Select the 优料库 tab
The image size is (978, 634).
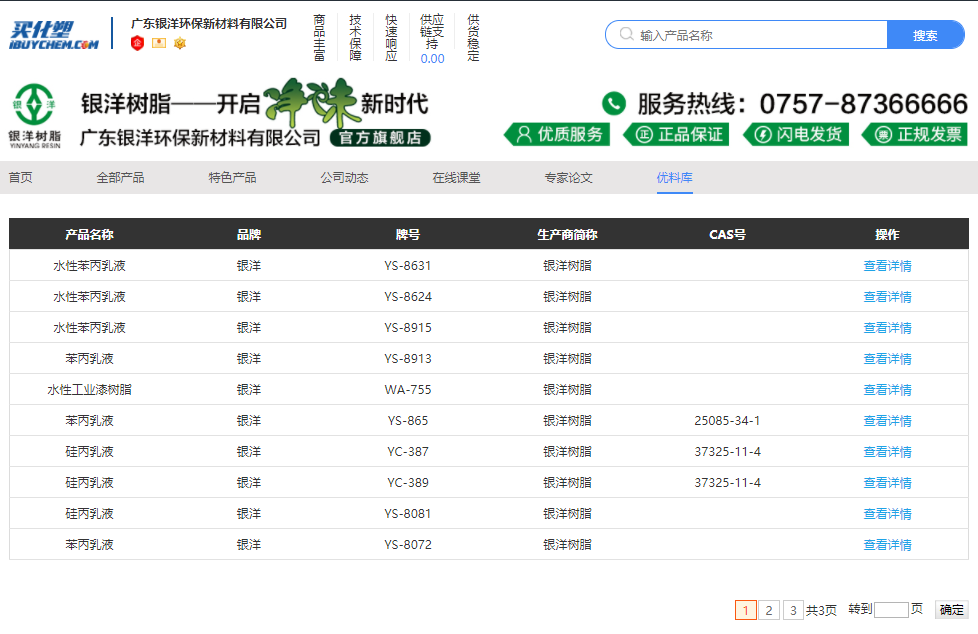point(675,178)
